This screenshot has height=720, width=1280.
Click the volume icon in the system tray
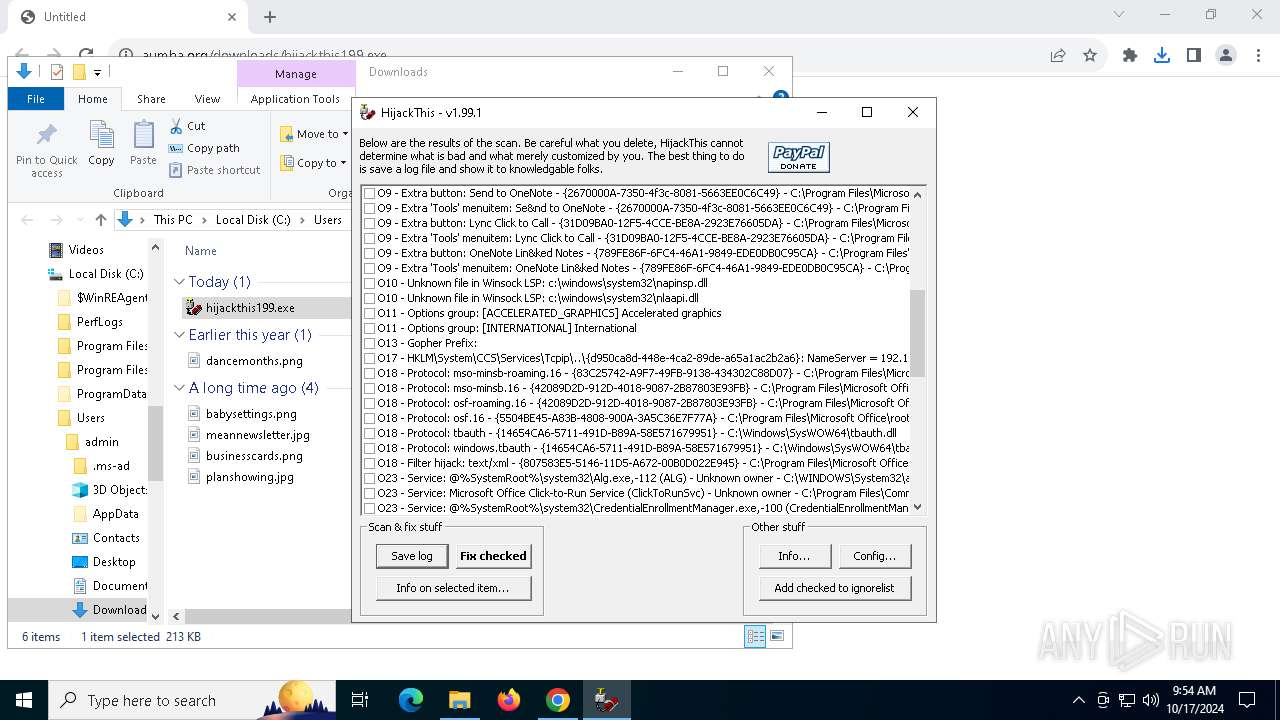click(1151, 700)
